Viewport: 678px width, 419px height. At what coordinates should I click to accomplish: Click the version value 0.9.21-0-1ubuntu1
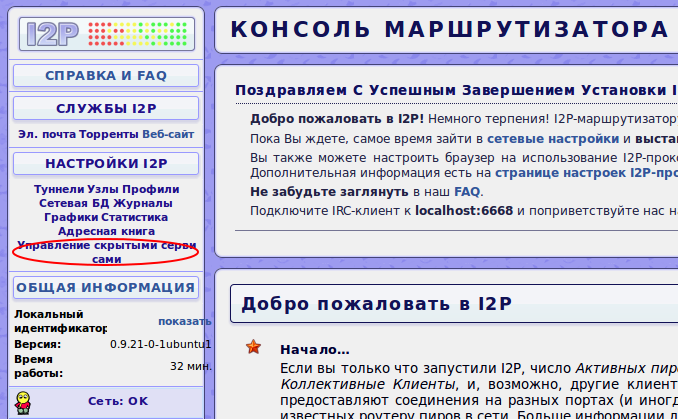pyautogui.click(x=160, y=344)
